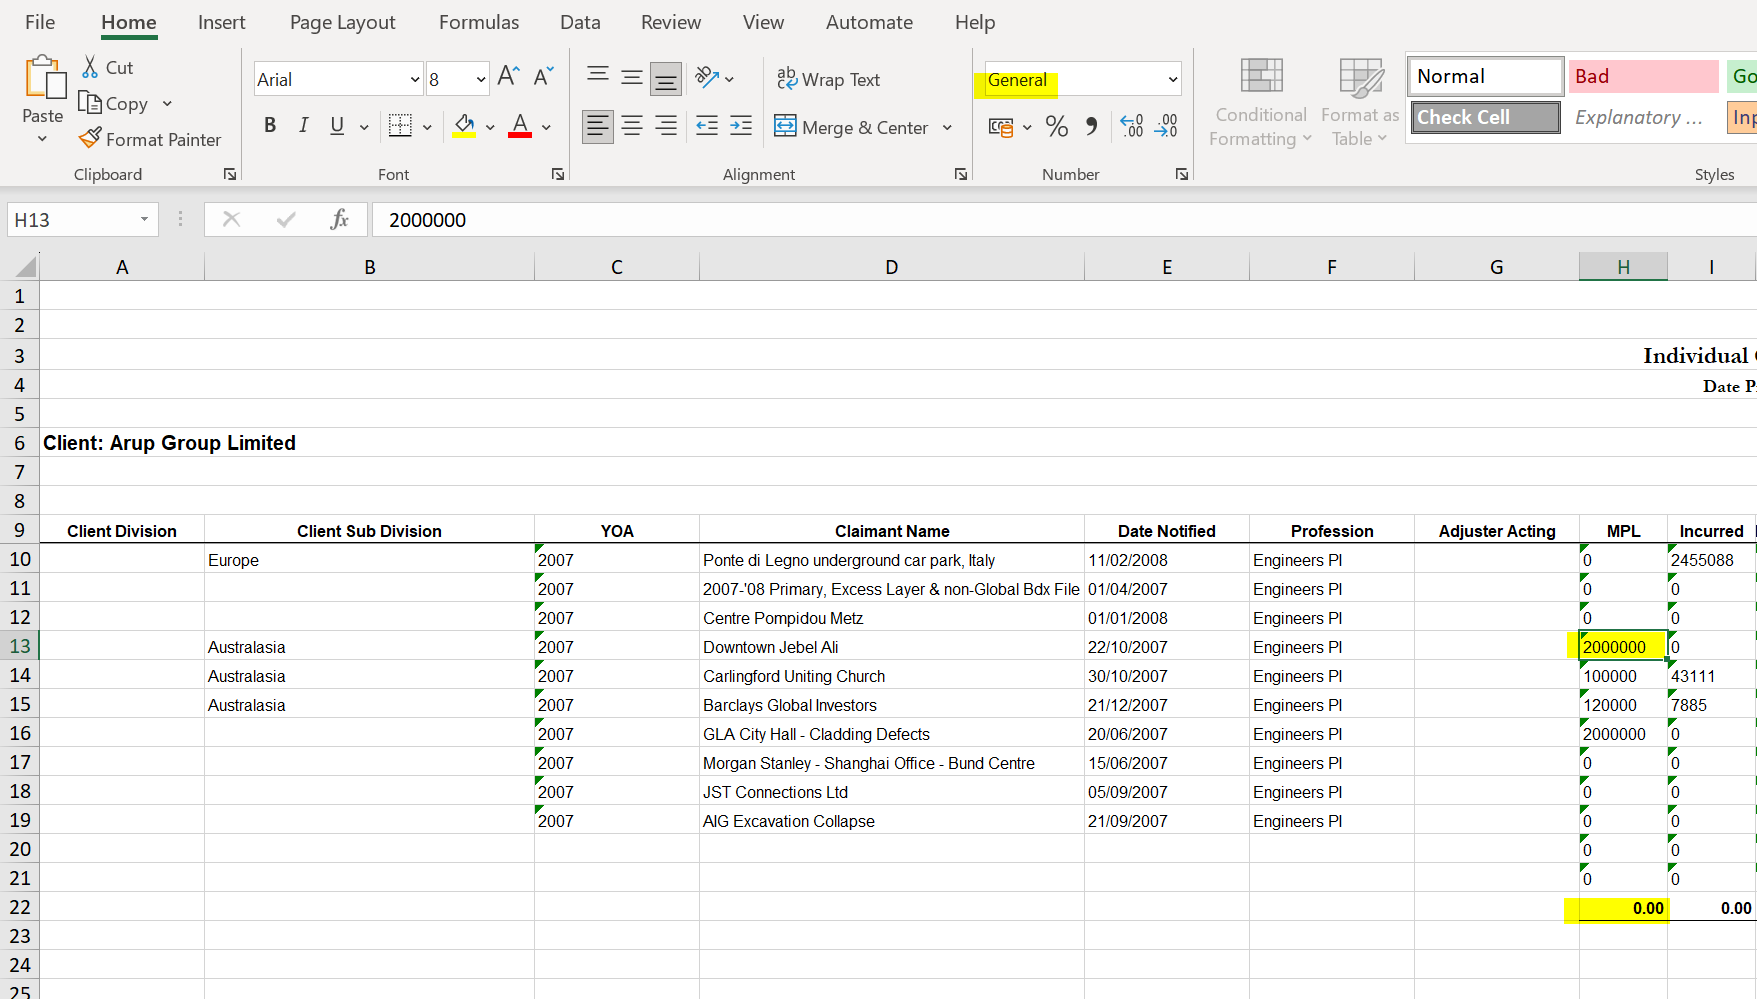Expand the borders dropdown arrow
The height and width of the screenshot is (999, 1757).
pos(427,127)
